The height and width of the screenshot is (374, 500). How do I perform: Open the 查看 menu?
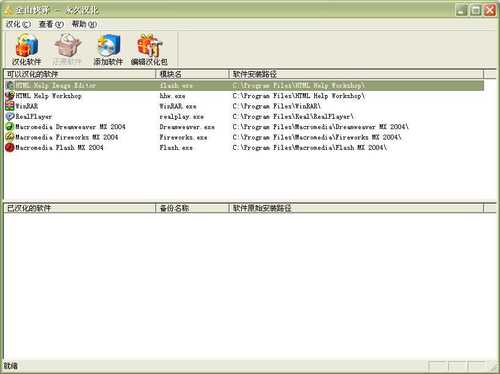point(51,24)
